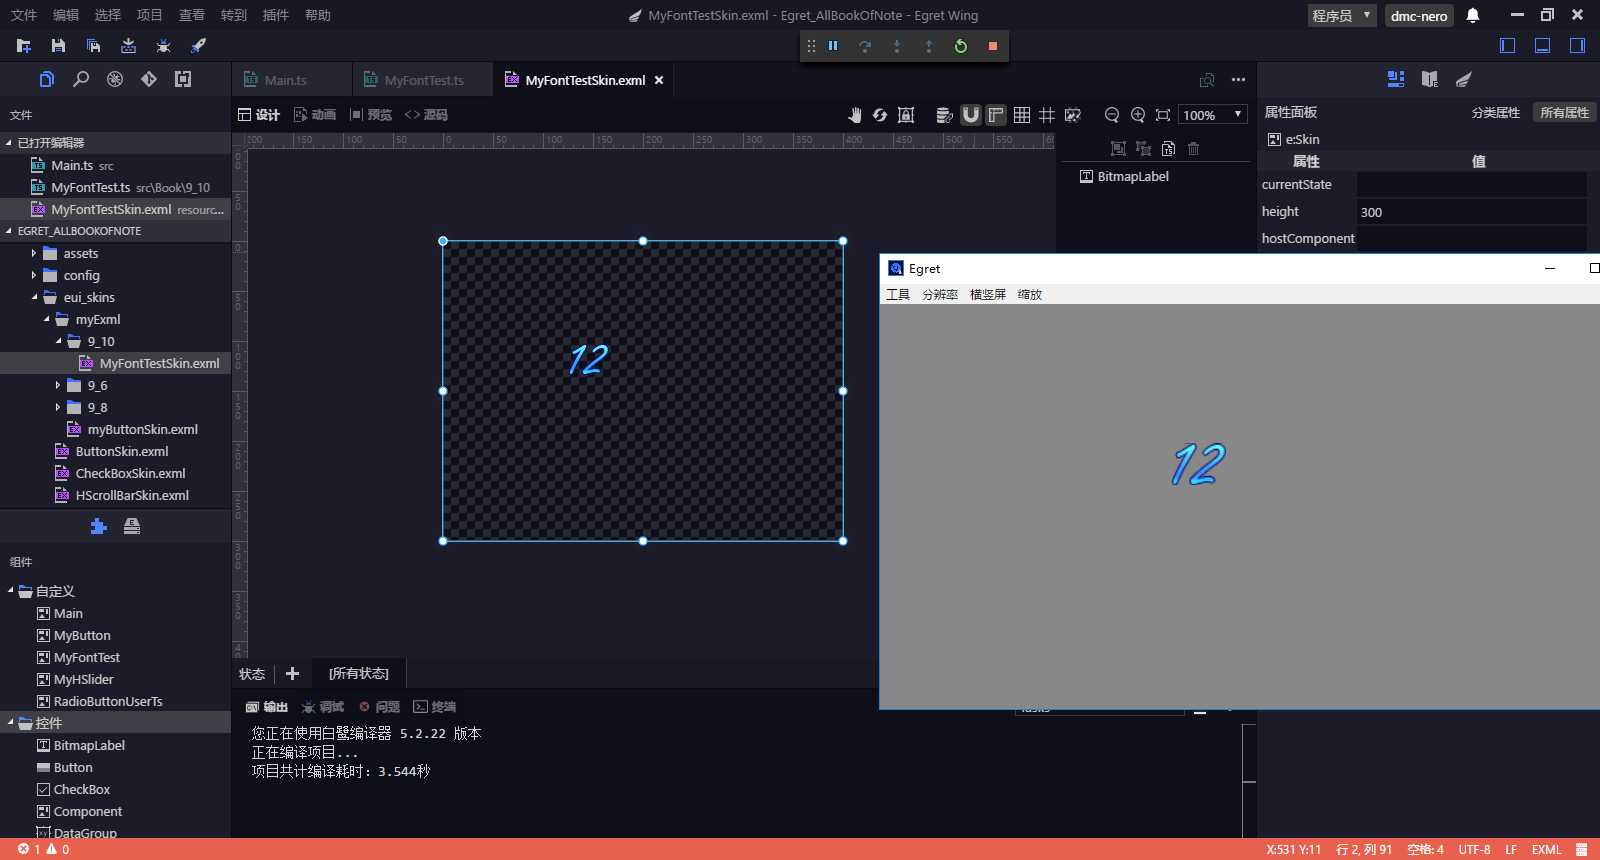Click the 所有属性 button

click(x=1564, y=113)
